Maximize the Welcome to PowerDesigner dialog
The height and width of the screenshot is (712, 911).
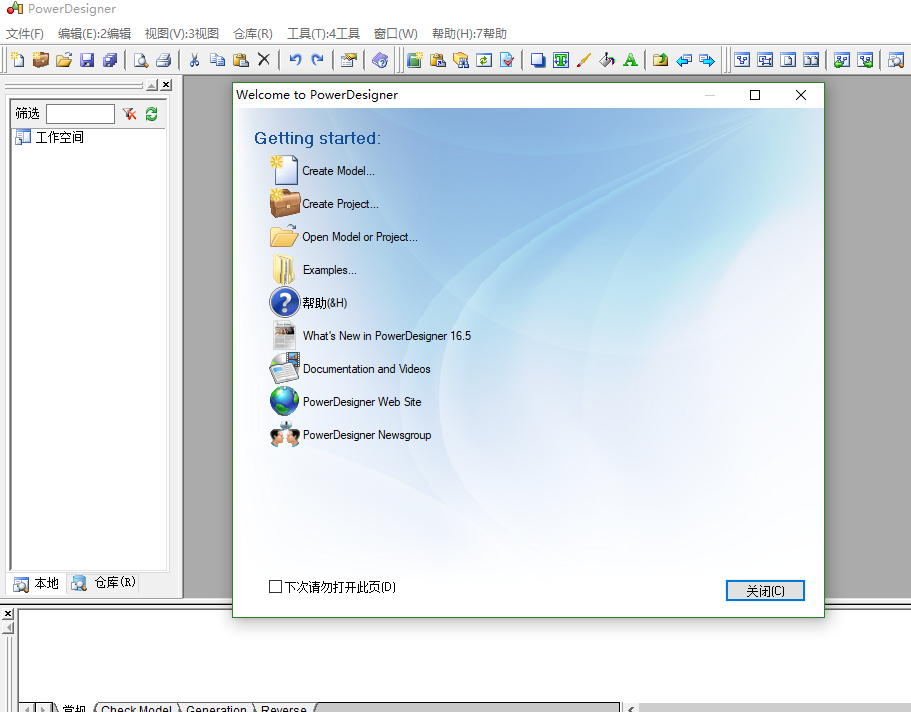point(755,95)
